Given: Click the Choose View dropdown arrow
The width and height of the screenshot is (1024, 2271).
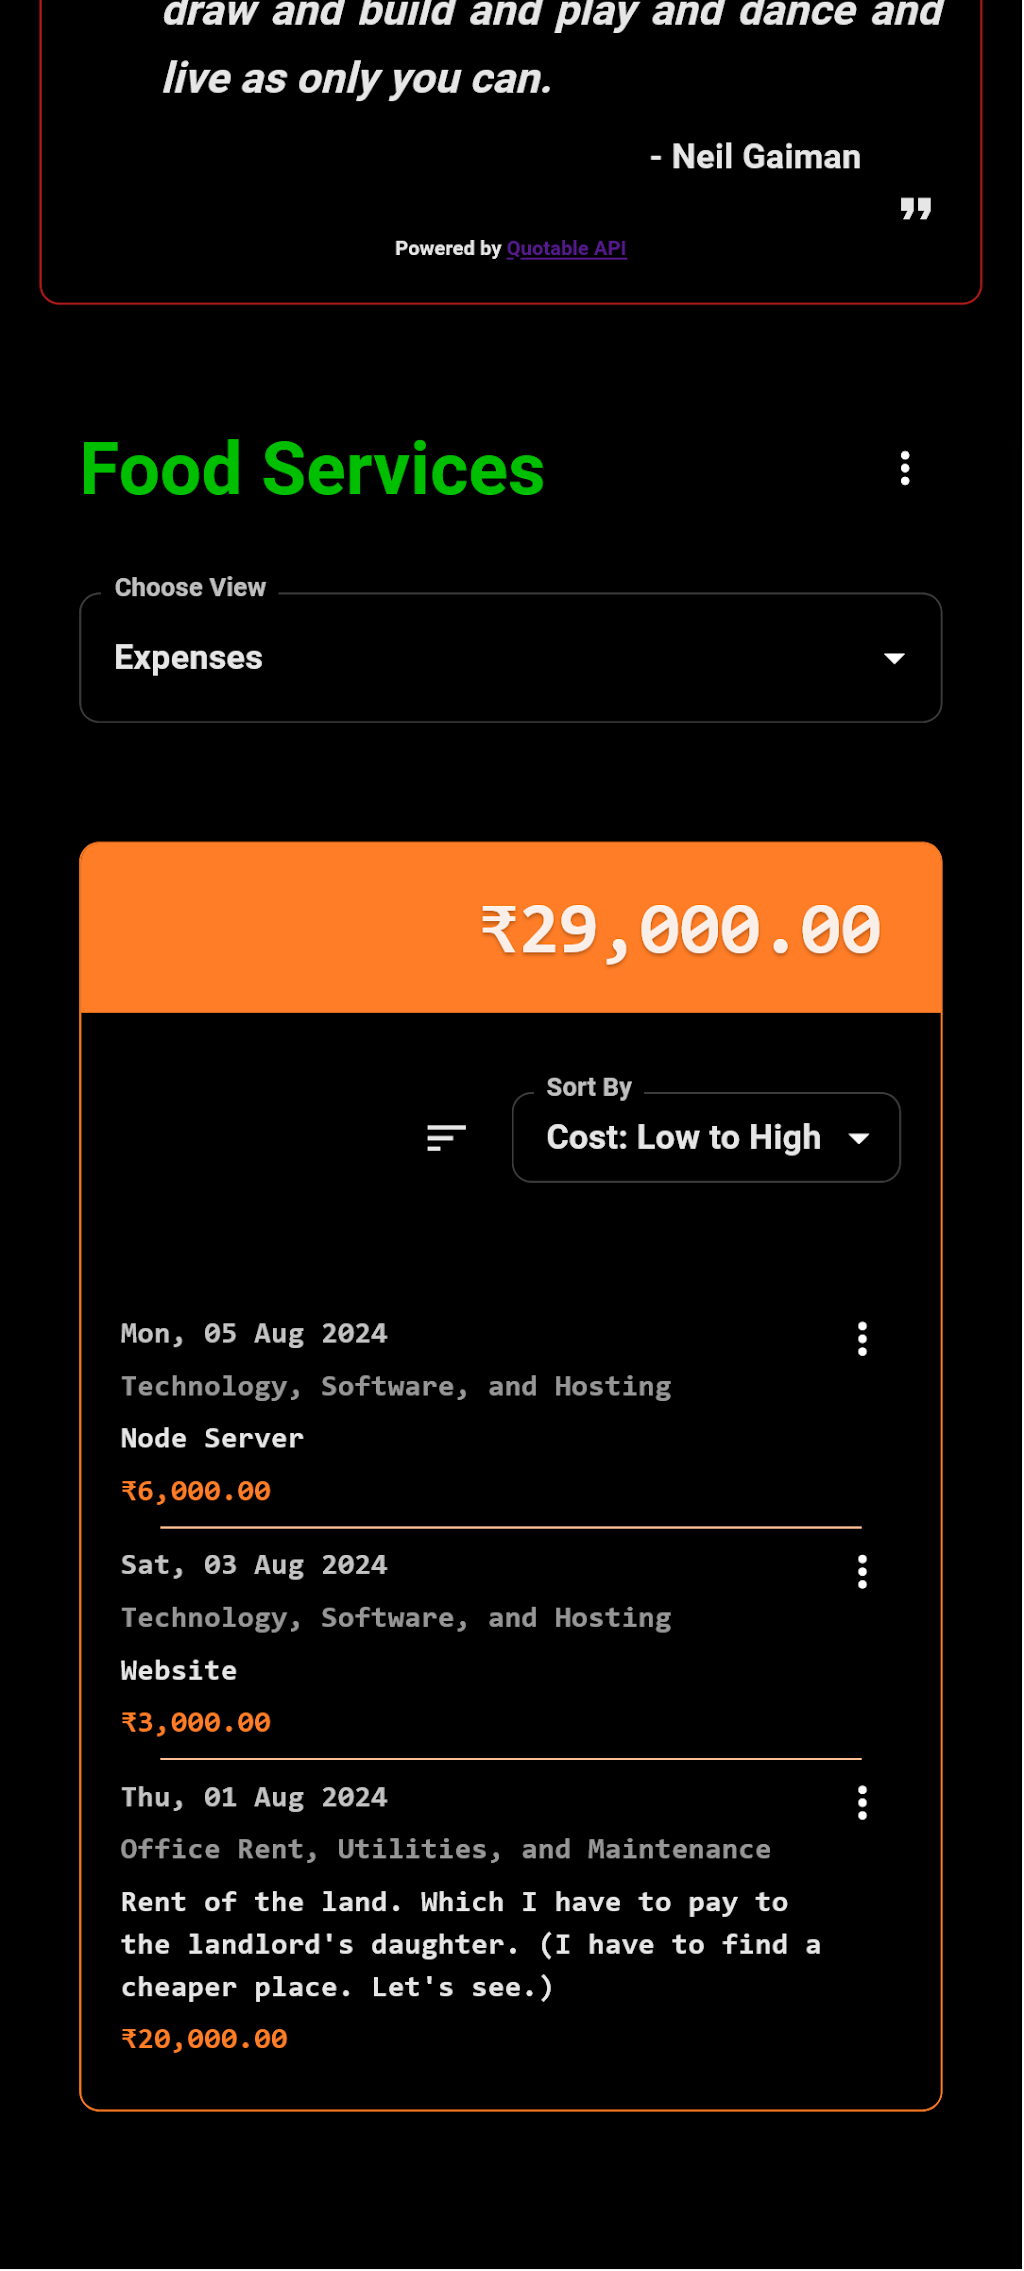Looking at the screenshot, I should [894, 658].
